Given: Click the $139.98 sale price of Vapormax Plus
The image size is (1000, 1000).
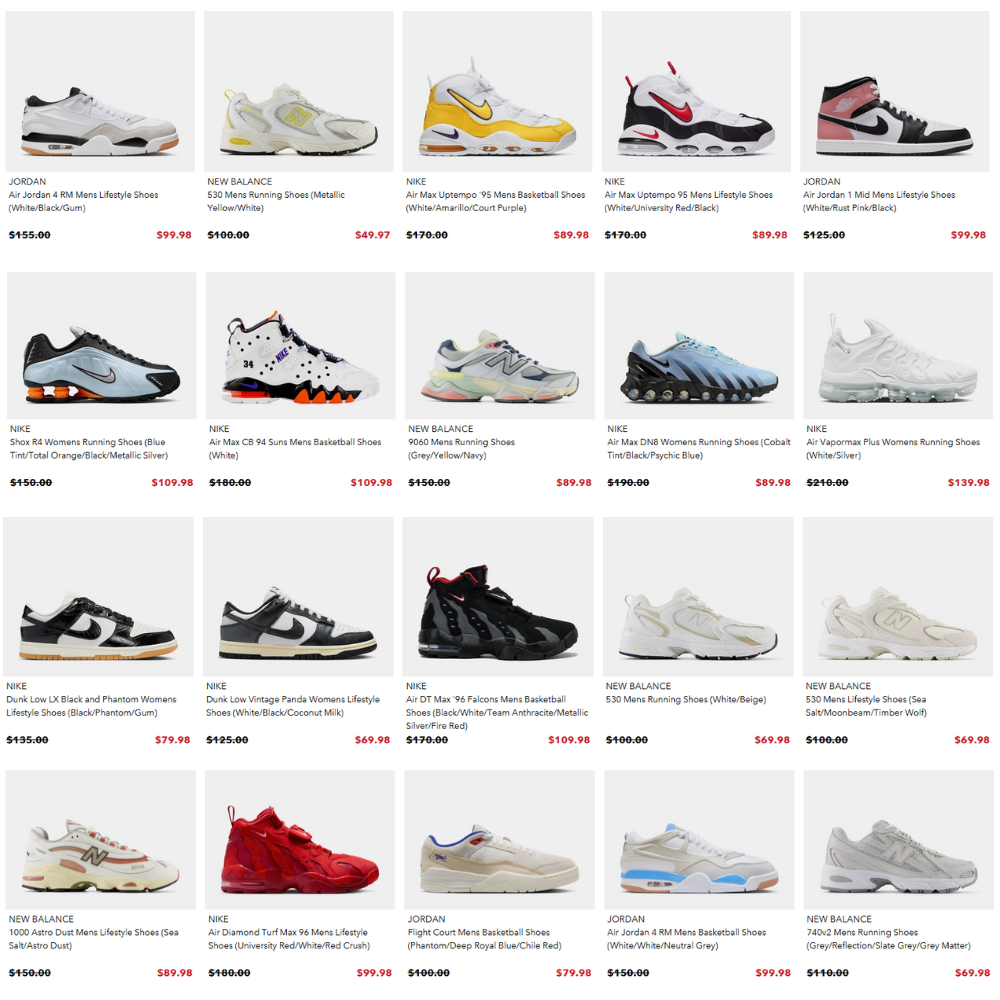Looking at the screenshot, I should [968, 483].
